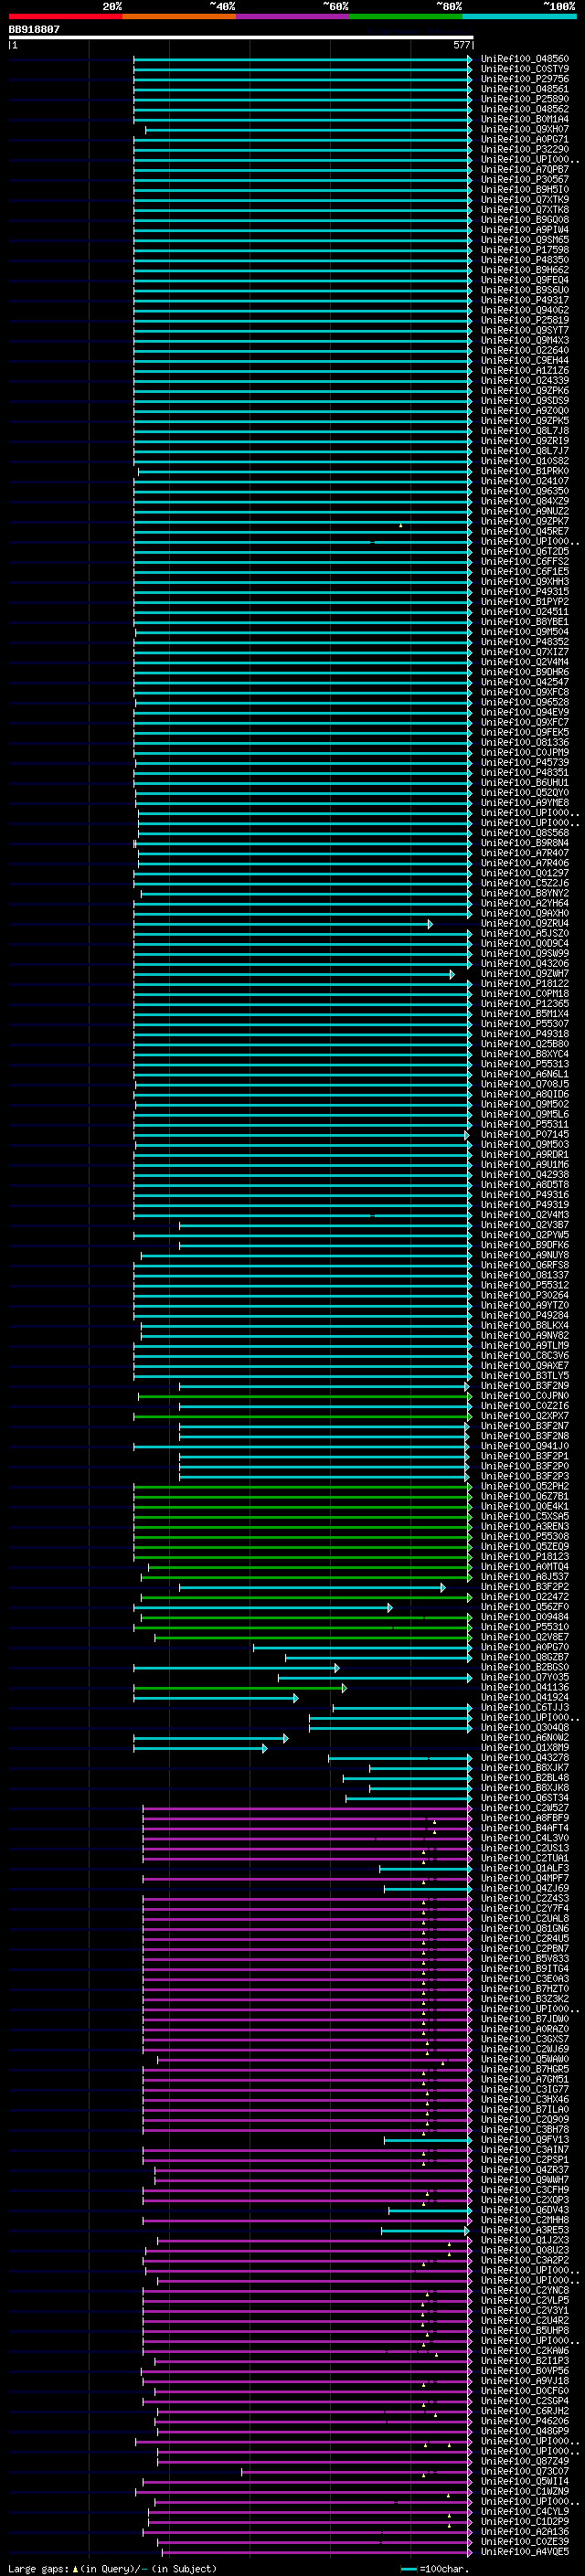The height and width of the screenshot is (2576, 585).
Task: Select label UniRef100_A4VQE5
Action: click(525, 2551)
